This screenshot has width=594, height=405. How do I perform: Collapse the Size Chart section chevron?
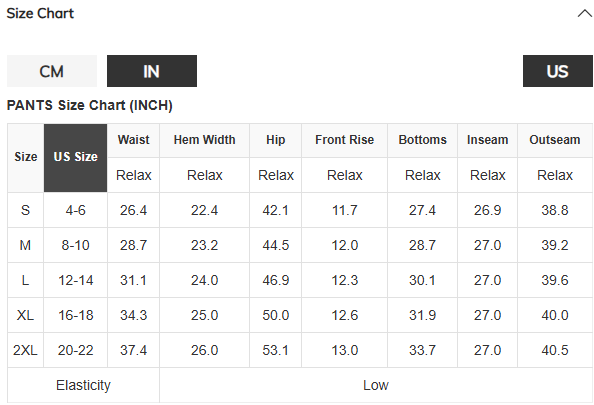pos(585,14)
